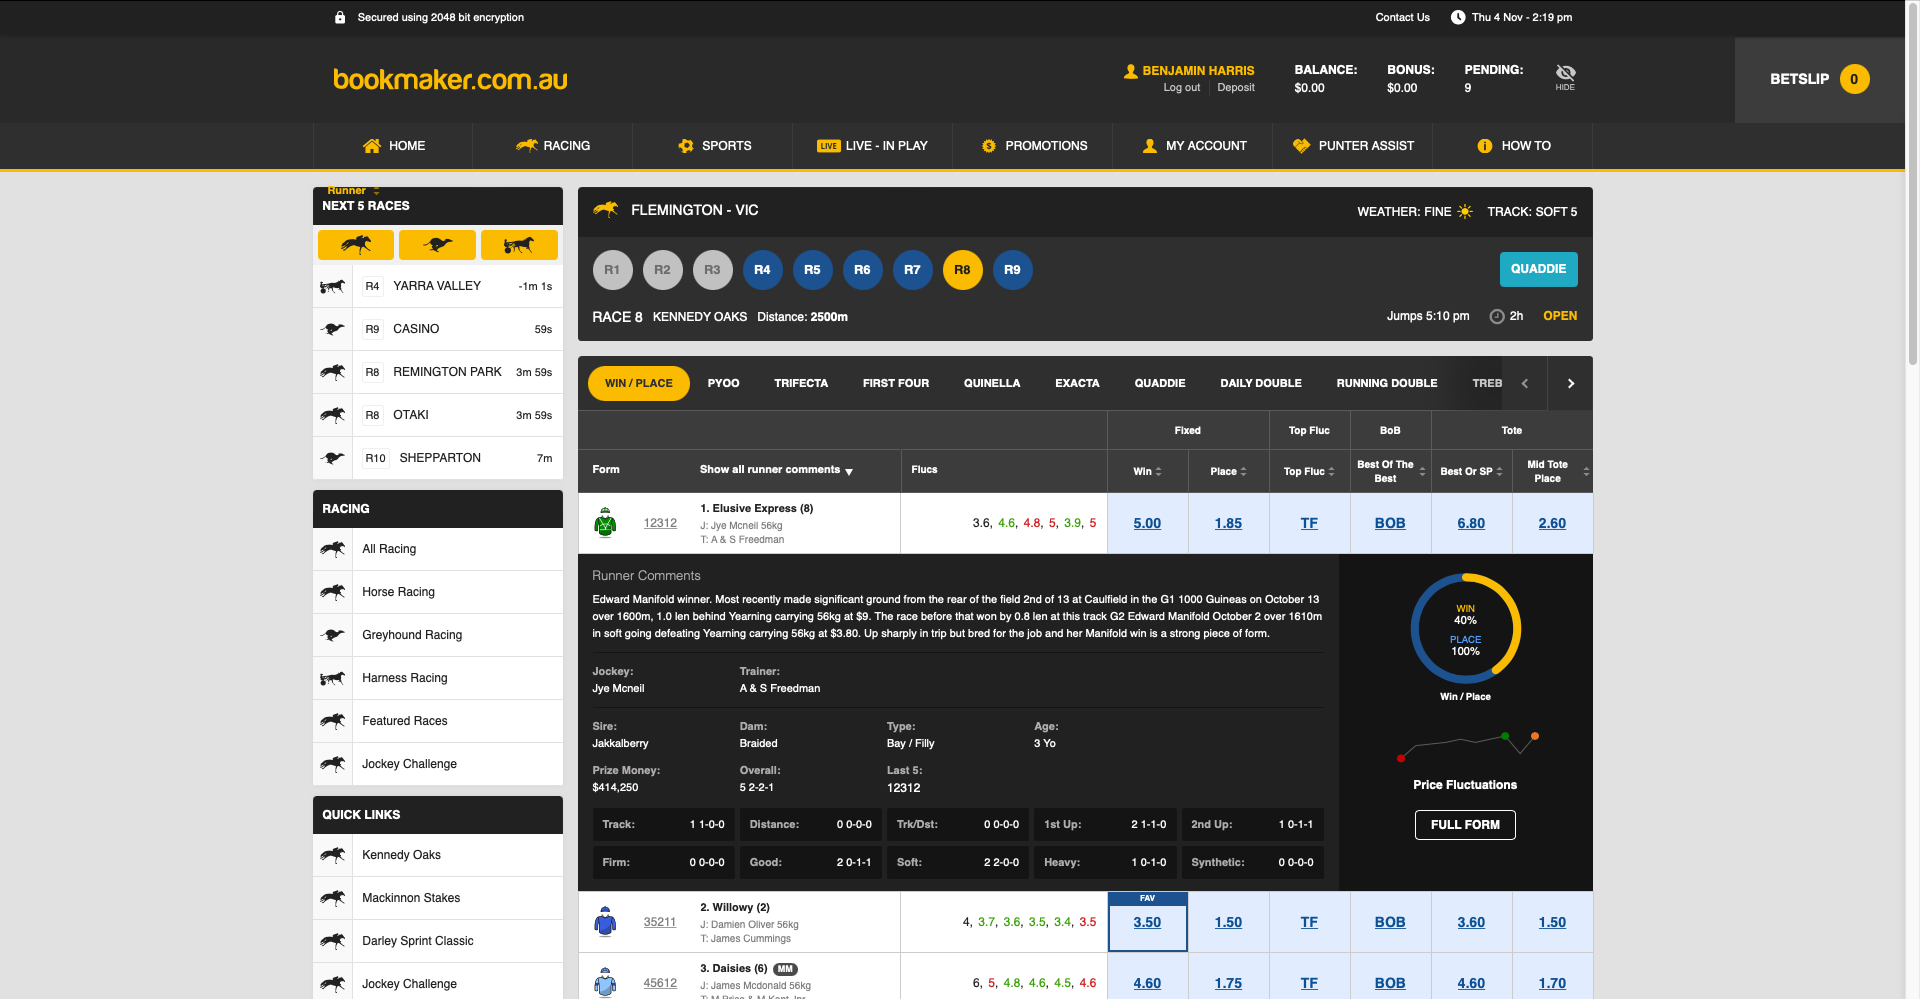Click the harness racing filter icon in Next 5 Races

(519, 245)
